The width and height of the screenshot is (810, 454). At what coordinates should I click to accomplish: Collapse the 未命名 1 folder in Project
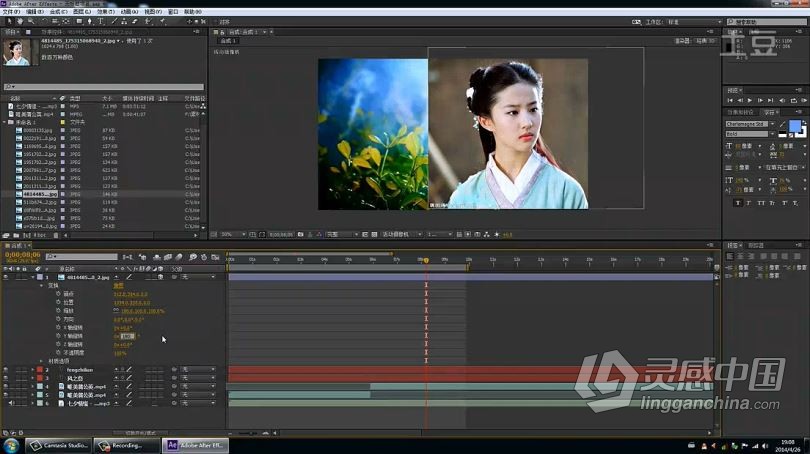point(5,122)
